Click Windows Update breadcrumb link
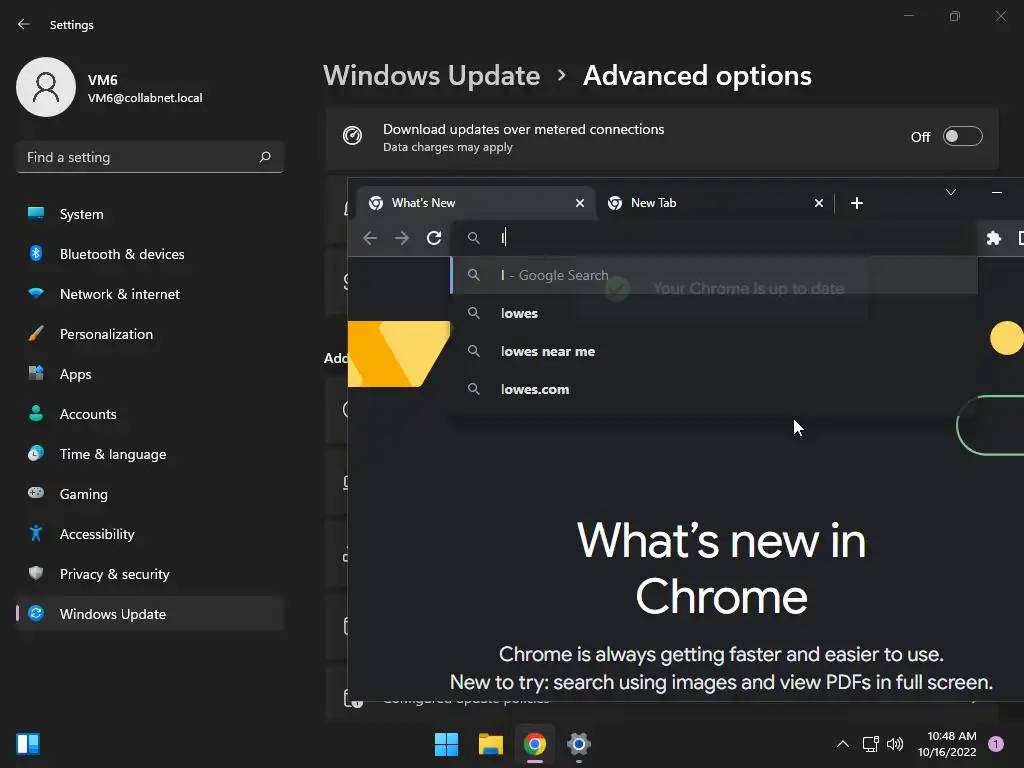This screenshot has width=1024, height=768. [x=431, y=76]
